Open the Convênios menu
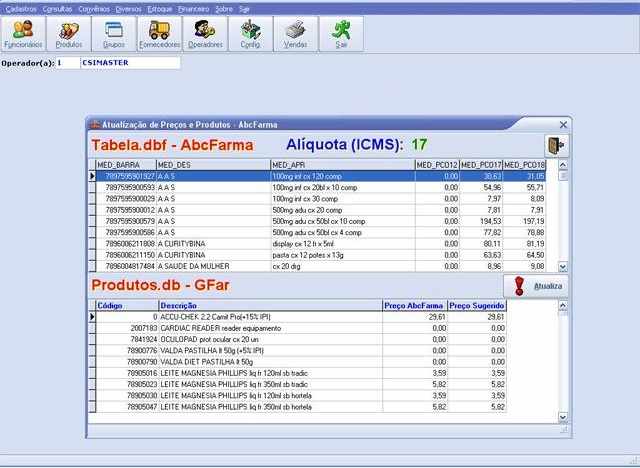This screenshot has width=640, height=468. (94, 9)
